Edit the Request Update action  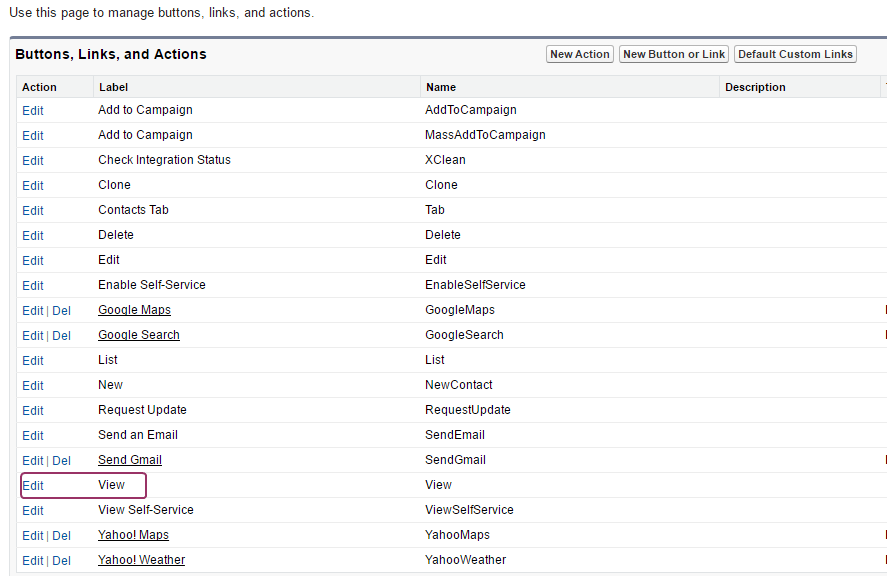click(x=33, y=410)
